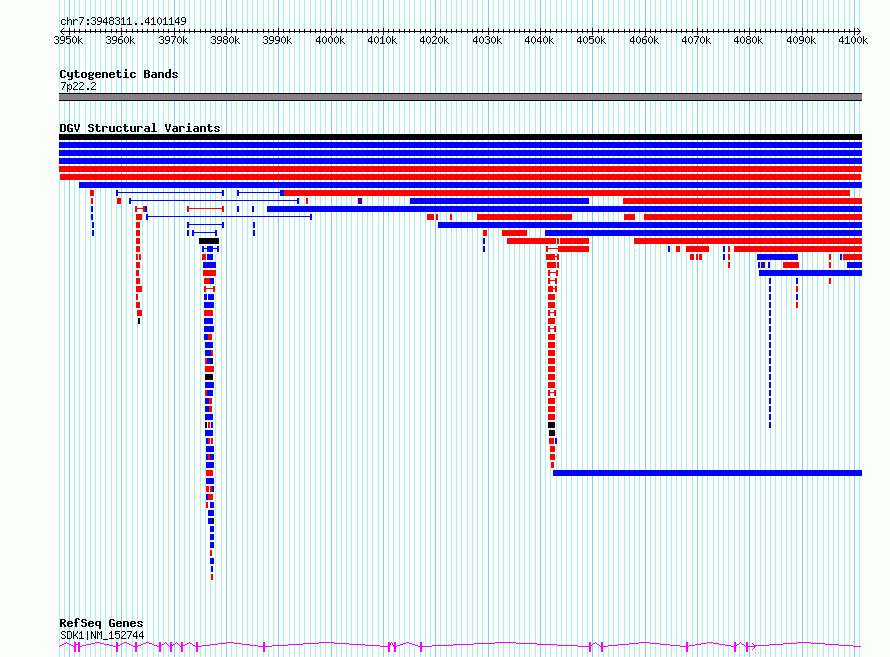The height and width of the screenshot is (657, 890).
Task: Click the 4100k ruler label
Action: tap(853, 40)
